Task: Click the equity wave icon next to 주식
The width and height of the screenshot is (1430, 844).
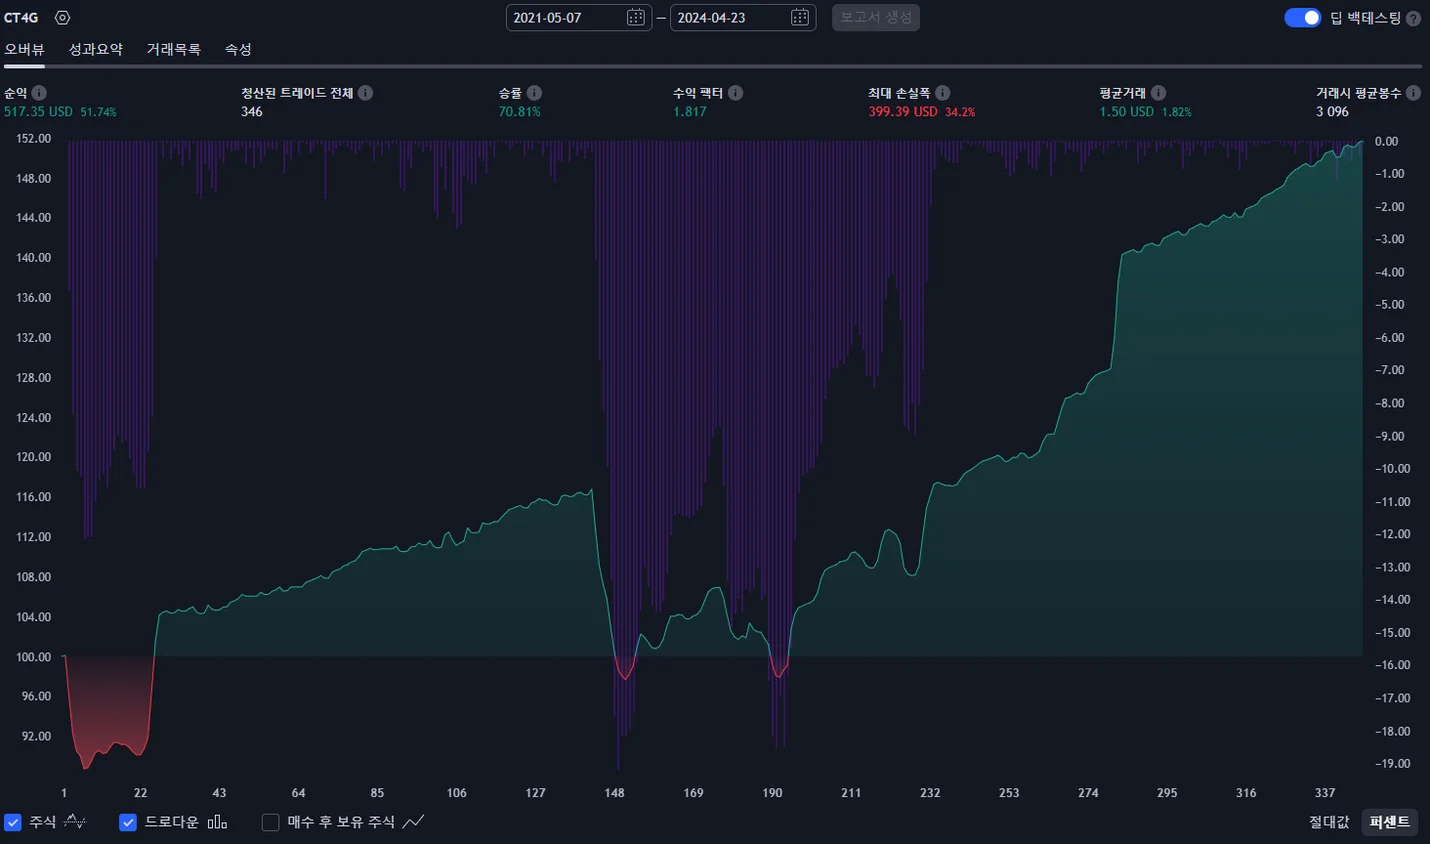Action: tap(75, 822)
